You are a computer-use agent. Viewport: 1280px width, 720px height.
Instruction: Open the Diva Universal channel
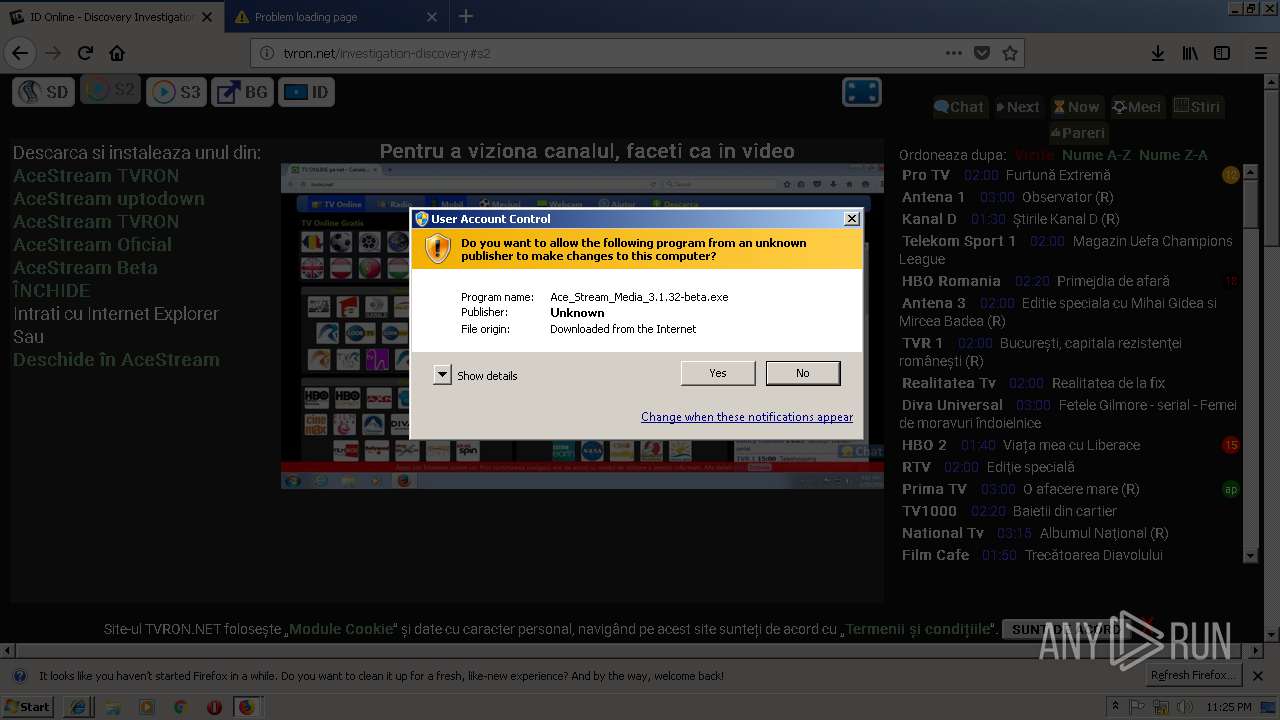click(952, 405)
